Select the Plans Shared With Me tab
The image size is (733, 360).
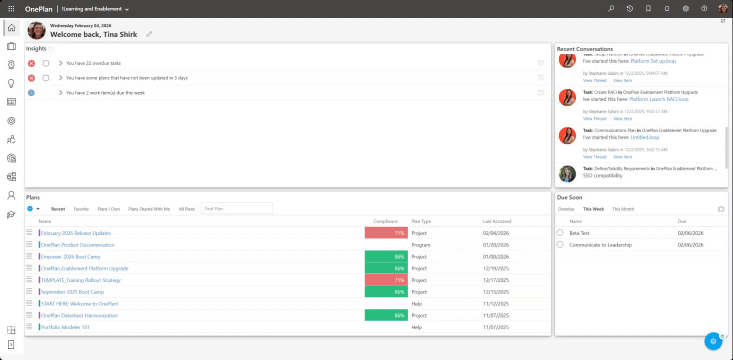tap(149, 209)
